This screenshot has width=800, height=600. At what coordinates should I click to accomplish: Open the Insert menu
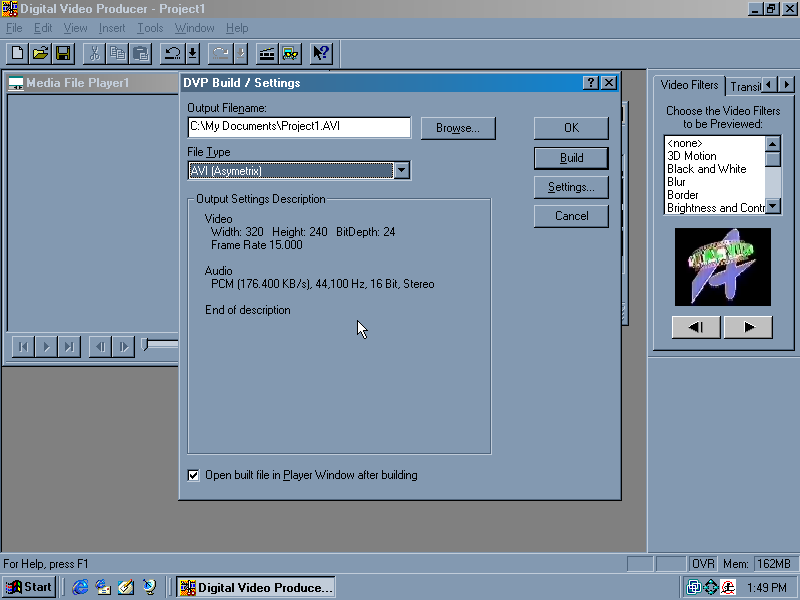(x=112, y=28)
